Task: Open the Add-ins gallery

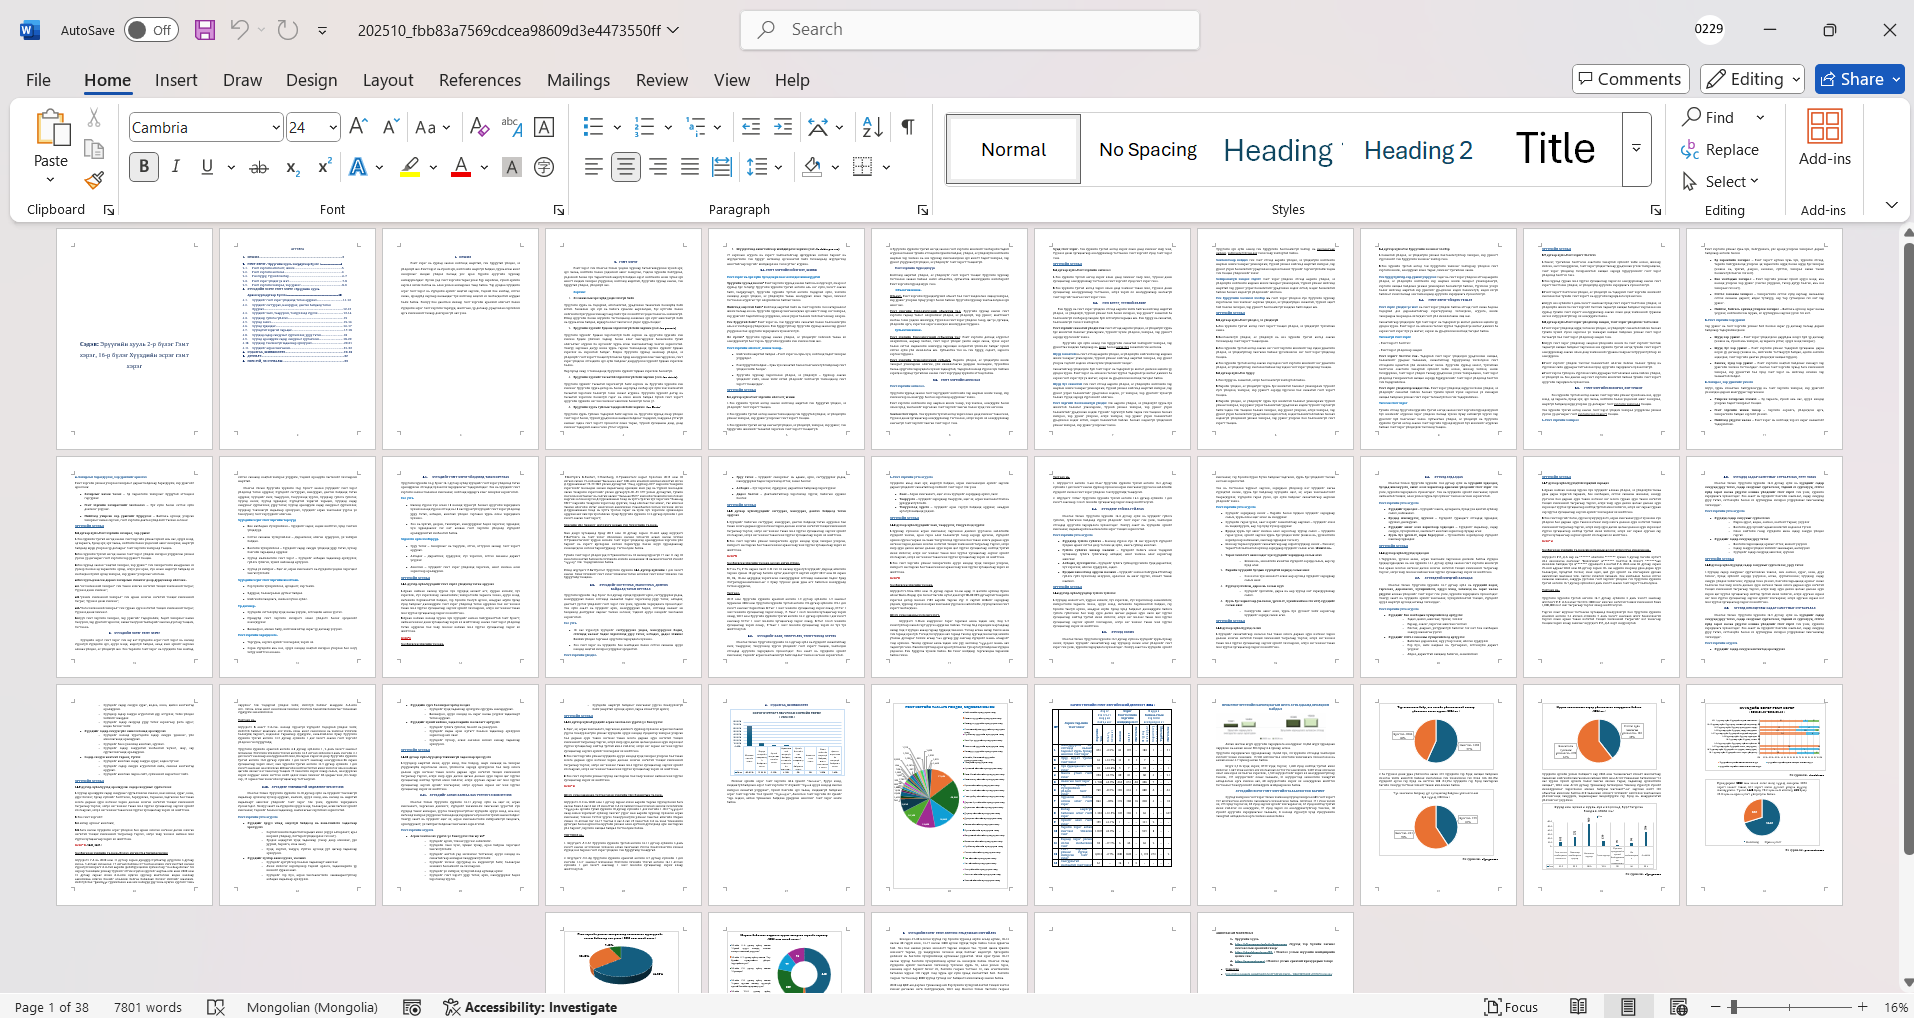Action: [x=1824, y=138]
